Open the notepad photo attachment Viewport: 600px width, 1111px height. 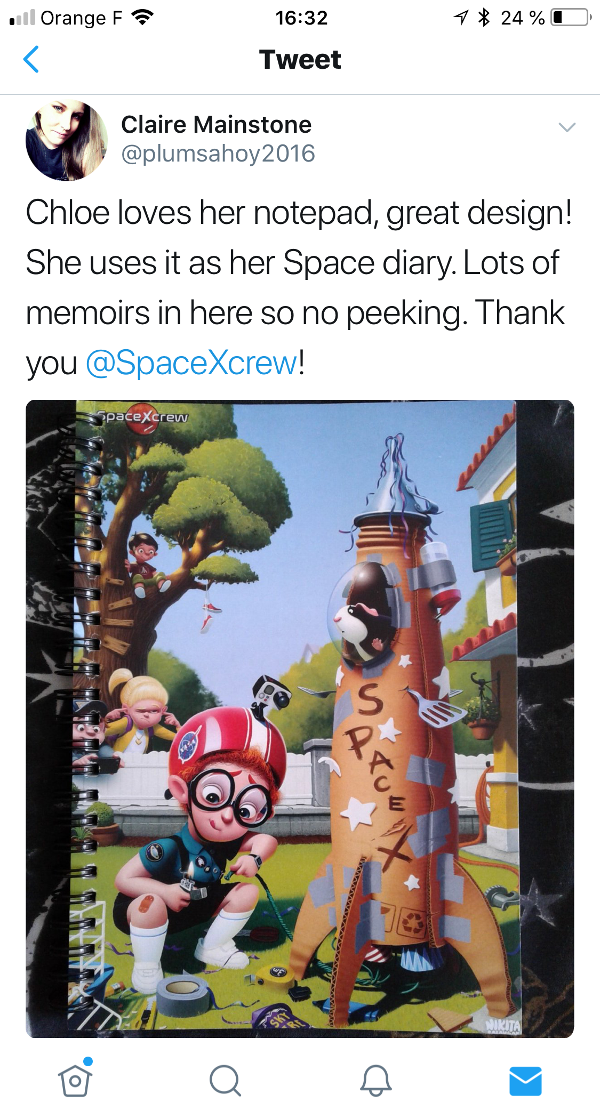(x=300, y=718)
